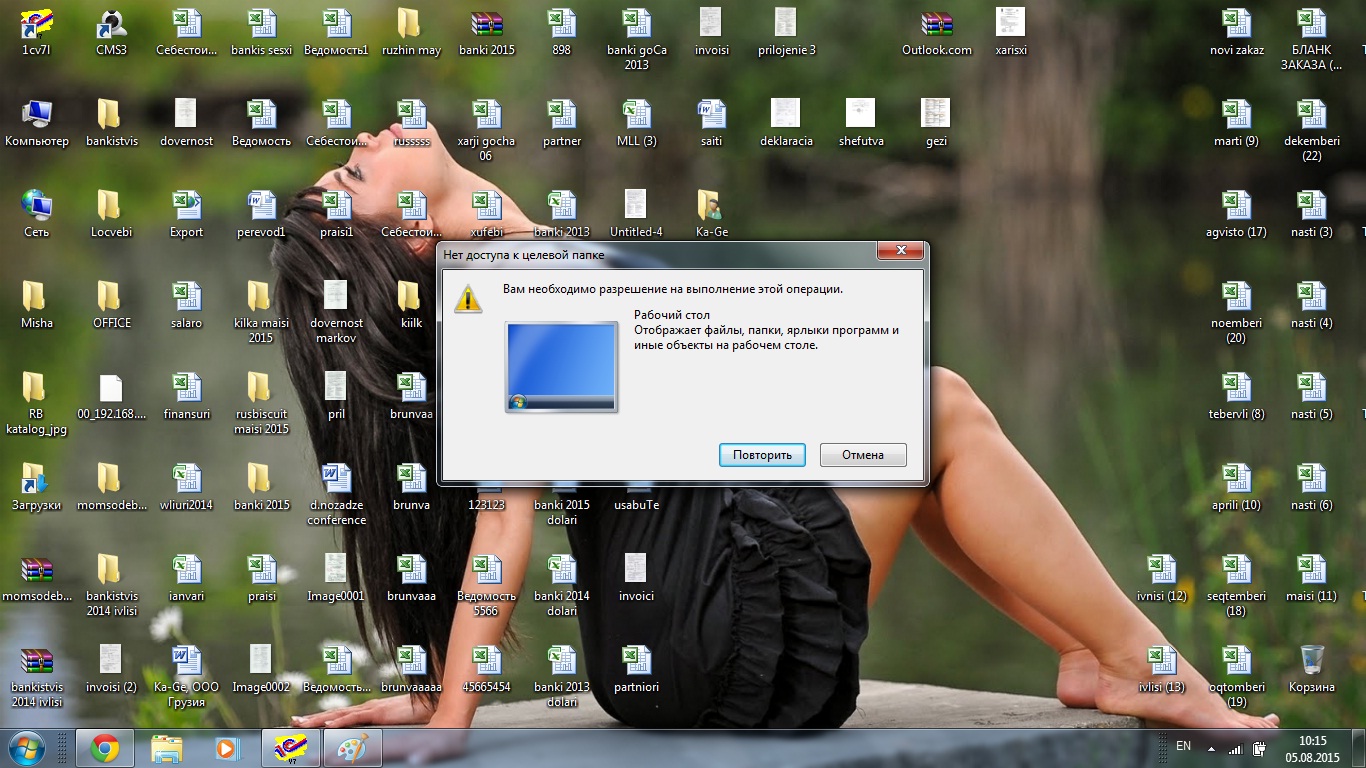Select the Locvebi folder
The height and width of the screenshot is (768, 1366).
click(x=111, y=214)
